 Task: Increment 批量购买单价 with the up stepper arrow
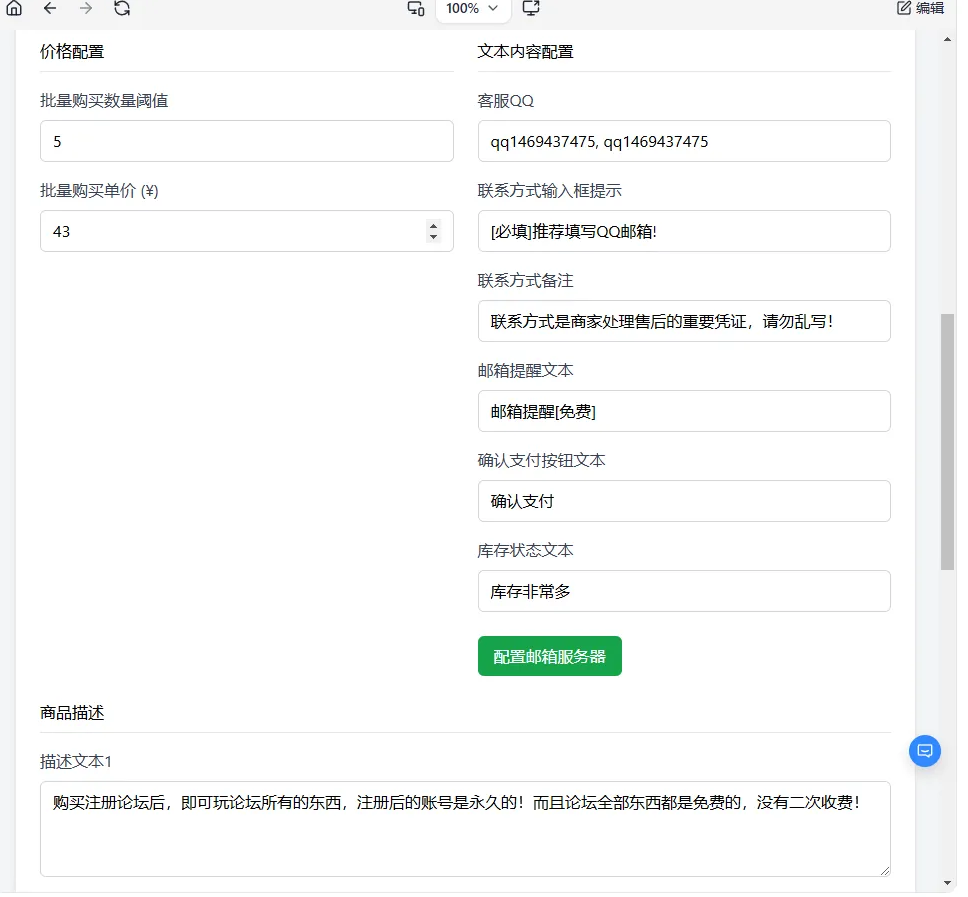[433, 225]
